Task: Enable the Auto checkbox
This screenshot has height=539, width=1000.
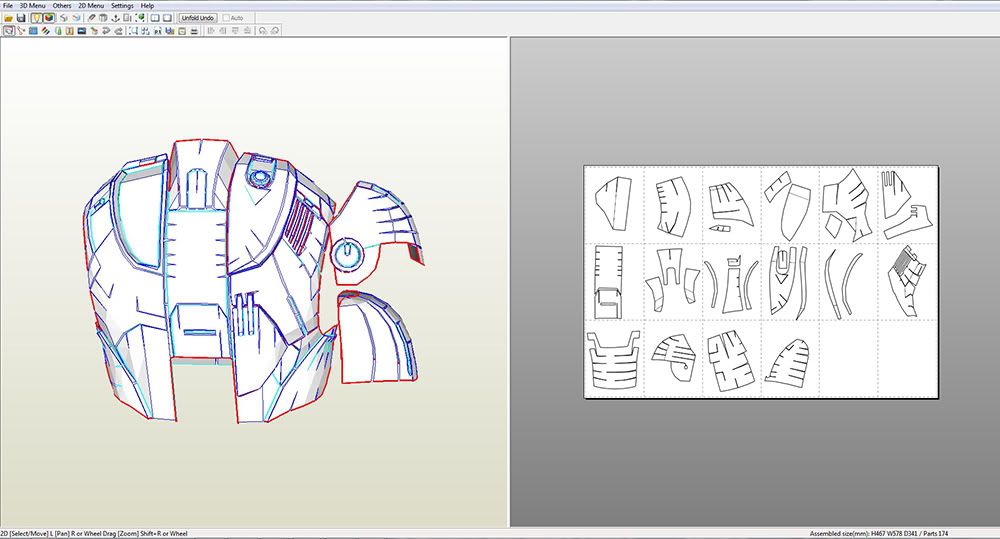Action: click(226, 18)
